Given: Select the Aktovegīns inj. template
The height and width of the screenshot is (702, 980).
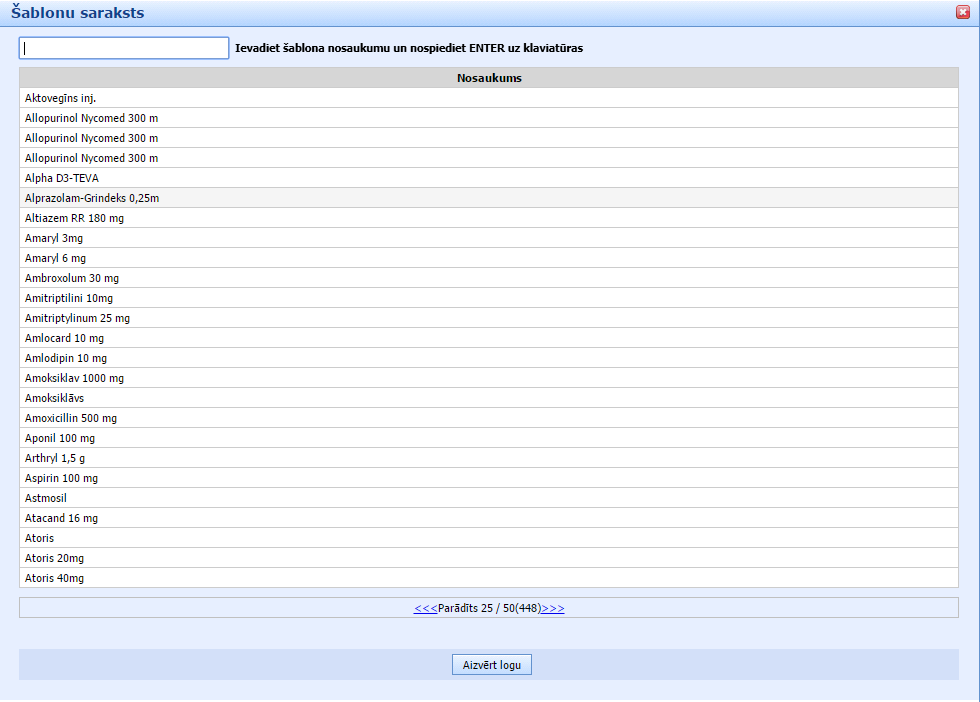Looking at the screenshot, I should 60,98.
